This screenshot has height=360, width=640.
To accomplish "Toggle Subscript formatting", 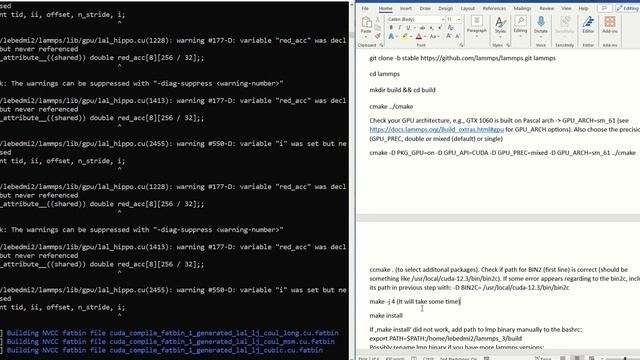I will (x=431, y=28).
